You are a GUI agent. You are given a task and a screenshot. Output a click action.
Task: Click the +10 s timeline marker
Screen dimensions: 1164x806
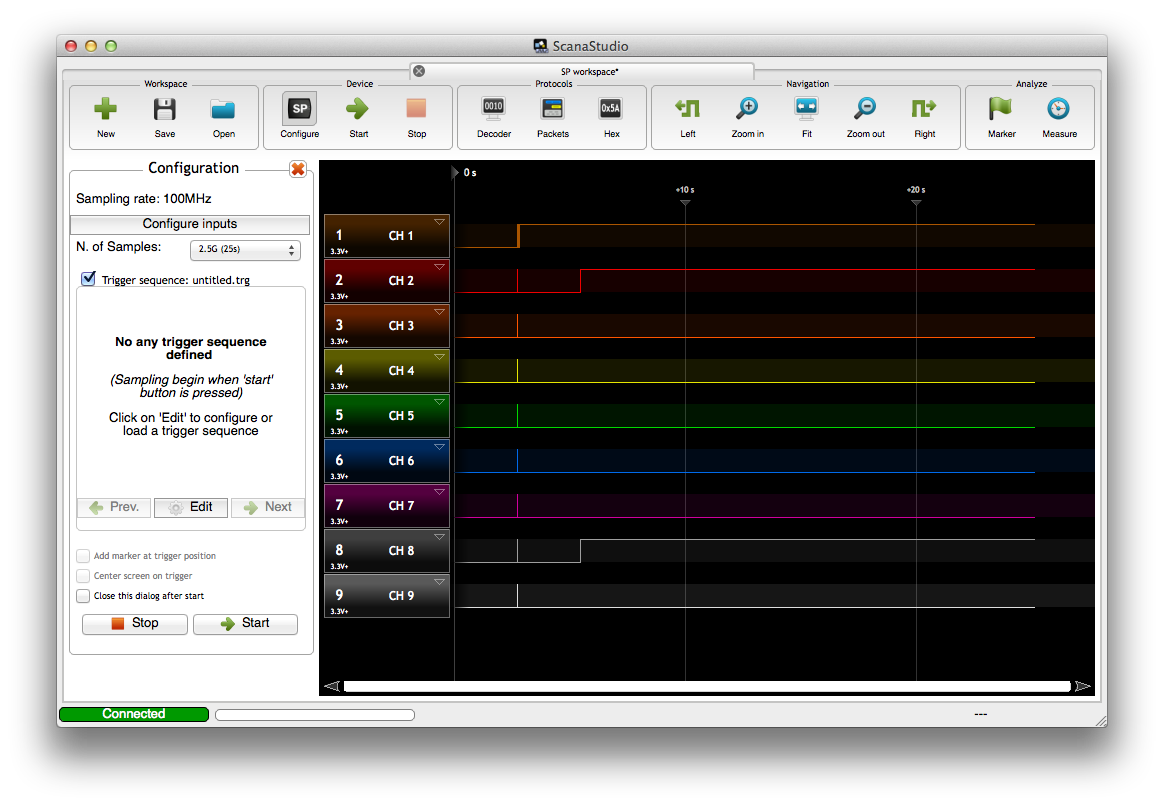click(x=684, y=194)
